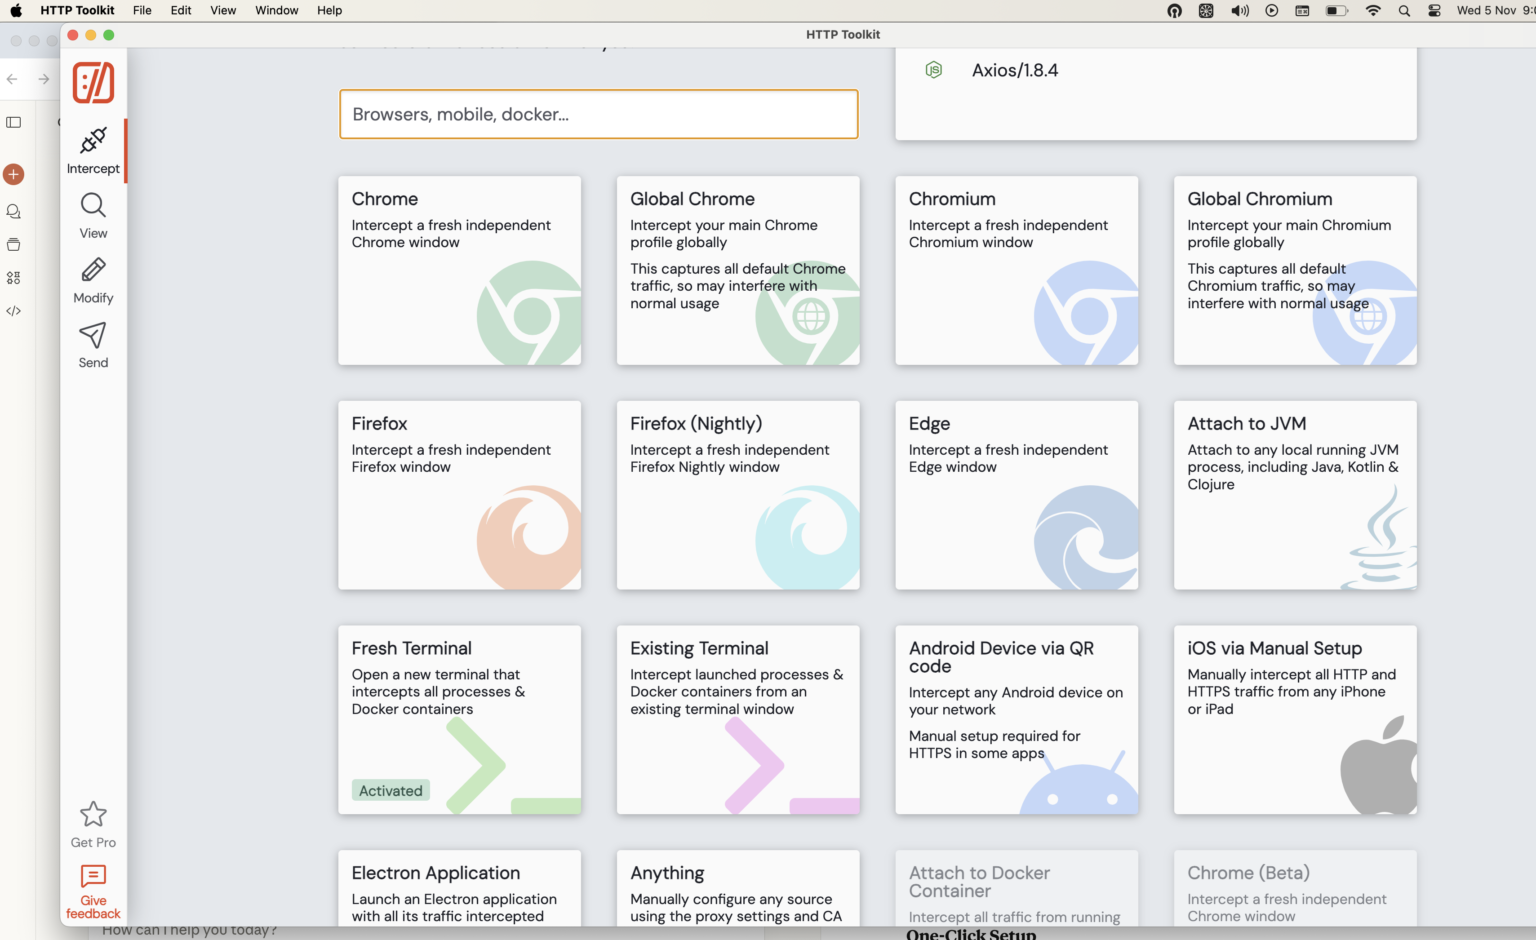Viewport: 1536px width, 940px height.
Task: Click the HTTP Toolkit logo icon
Action: (93, 83)
